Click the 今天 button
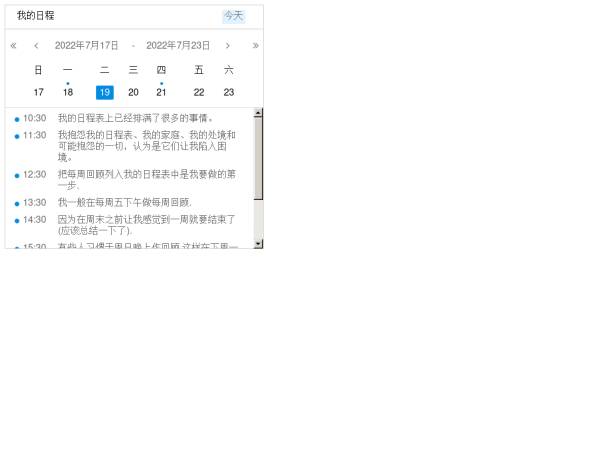The image size is (600, 469). (x=233, y=16)
